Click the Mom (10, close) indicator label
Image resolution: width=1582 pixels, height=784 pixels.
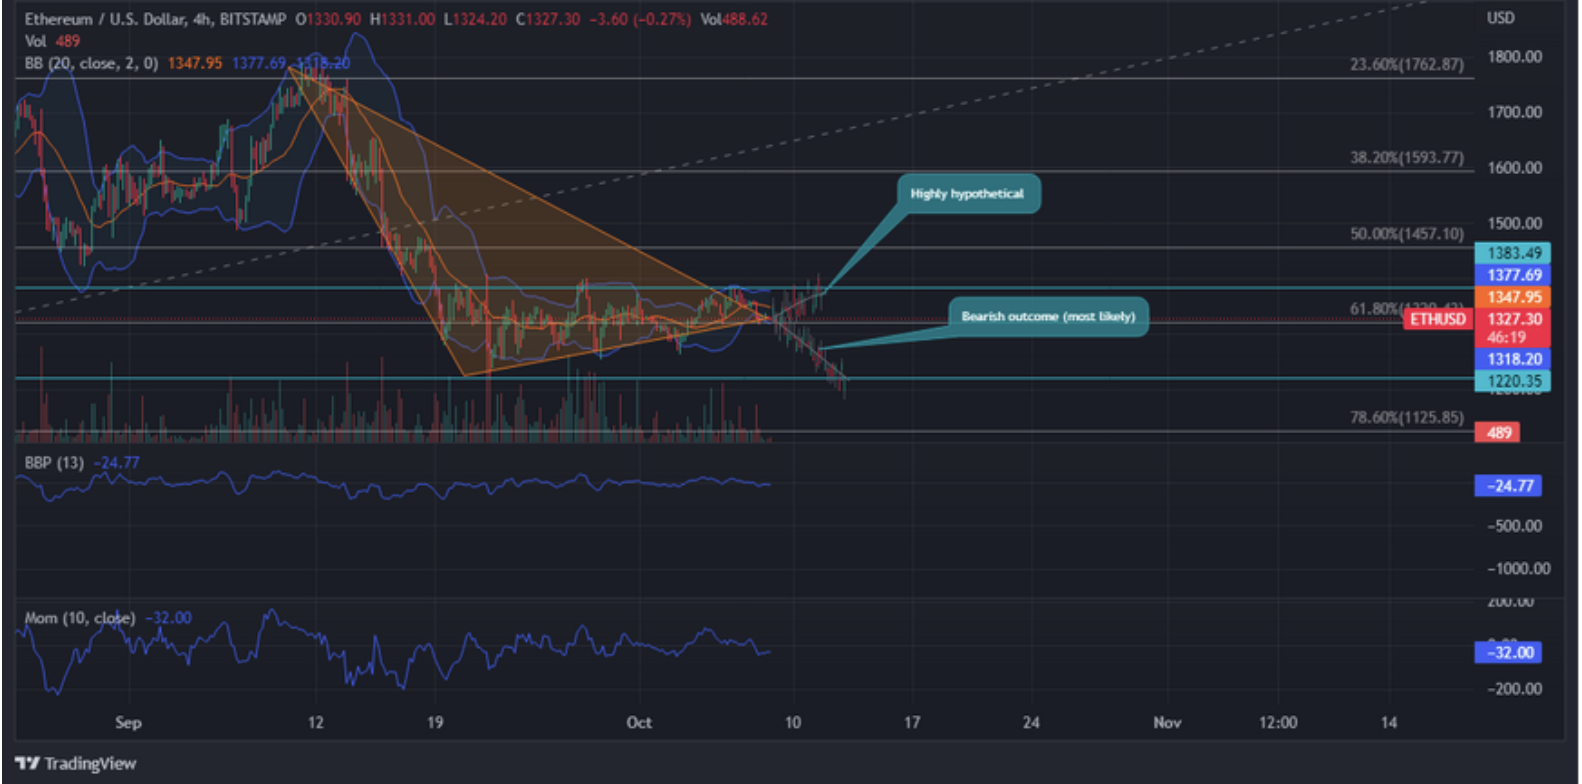79,618
